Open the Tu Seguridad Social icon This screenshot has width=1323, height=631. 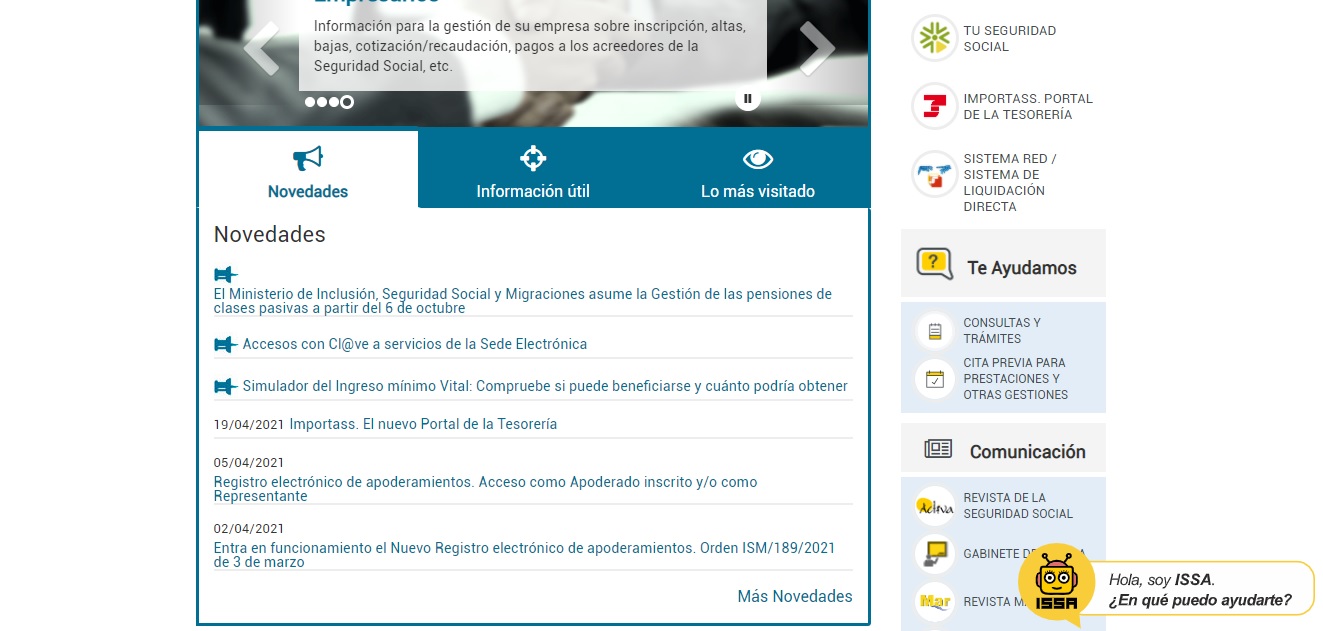pos(934,37)
